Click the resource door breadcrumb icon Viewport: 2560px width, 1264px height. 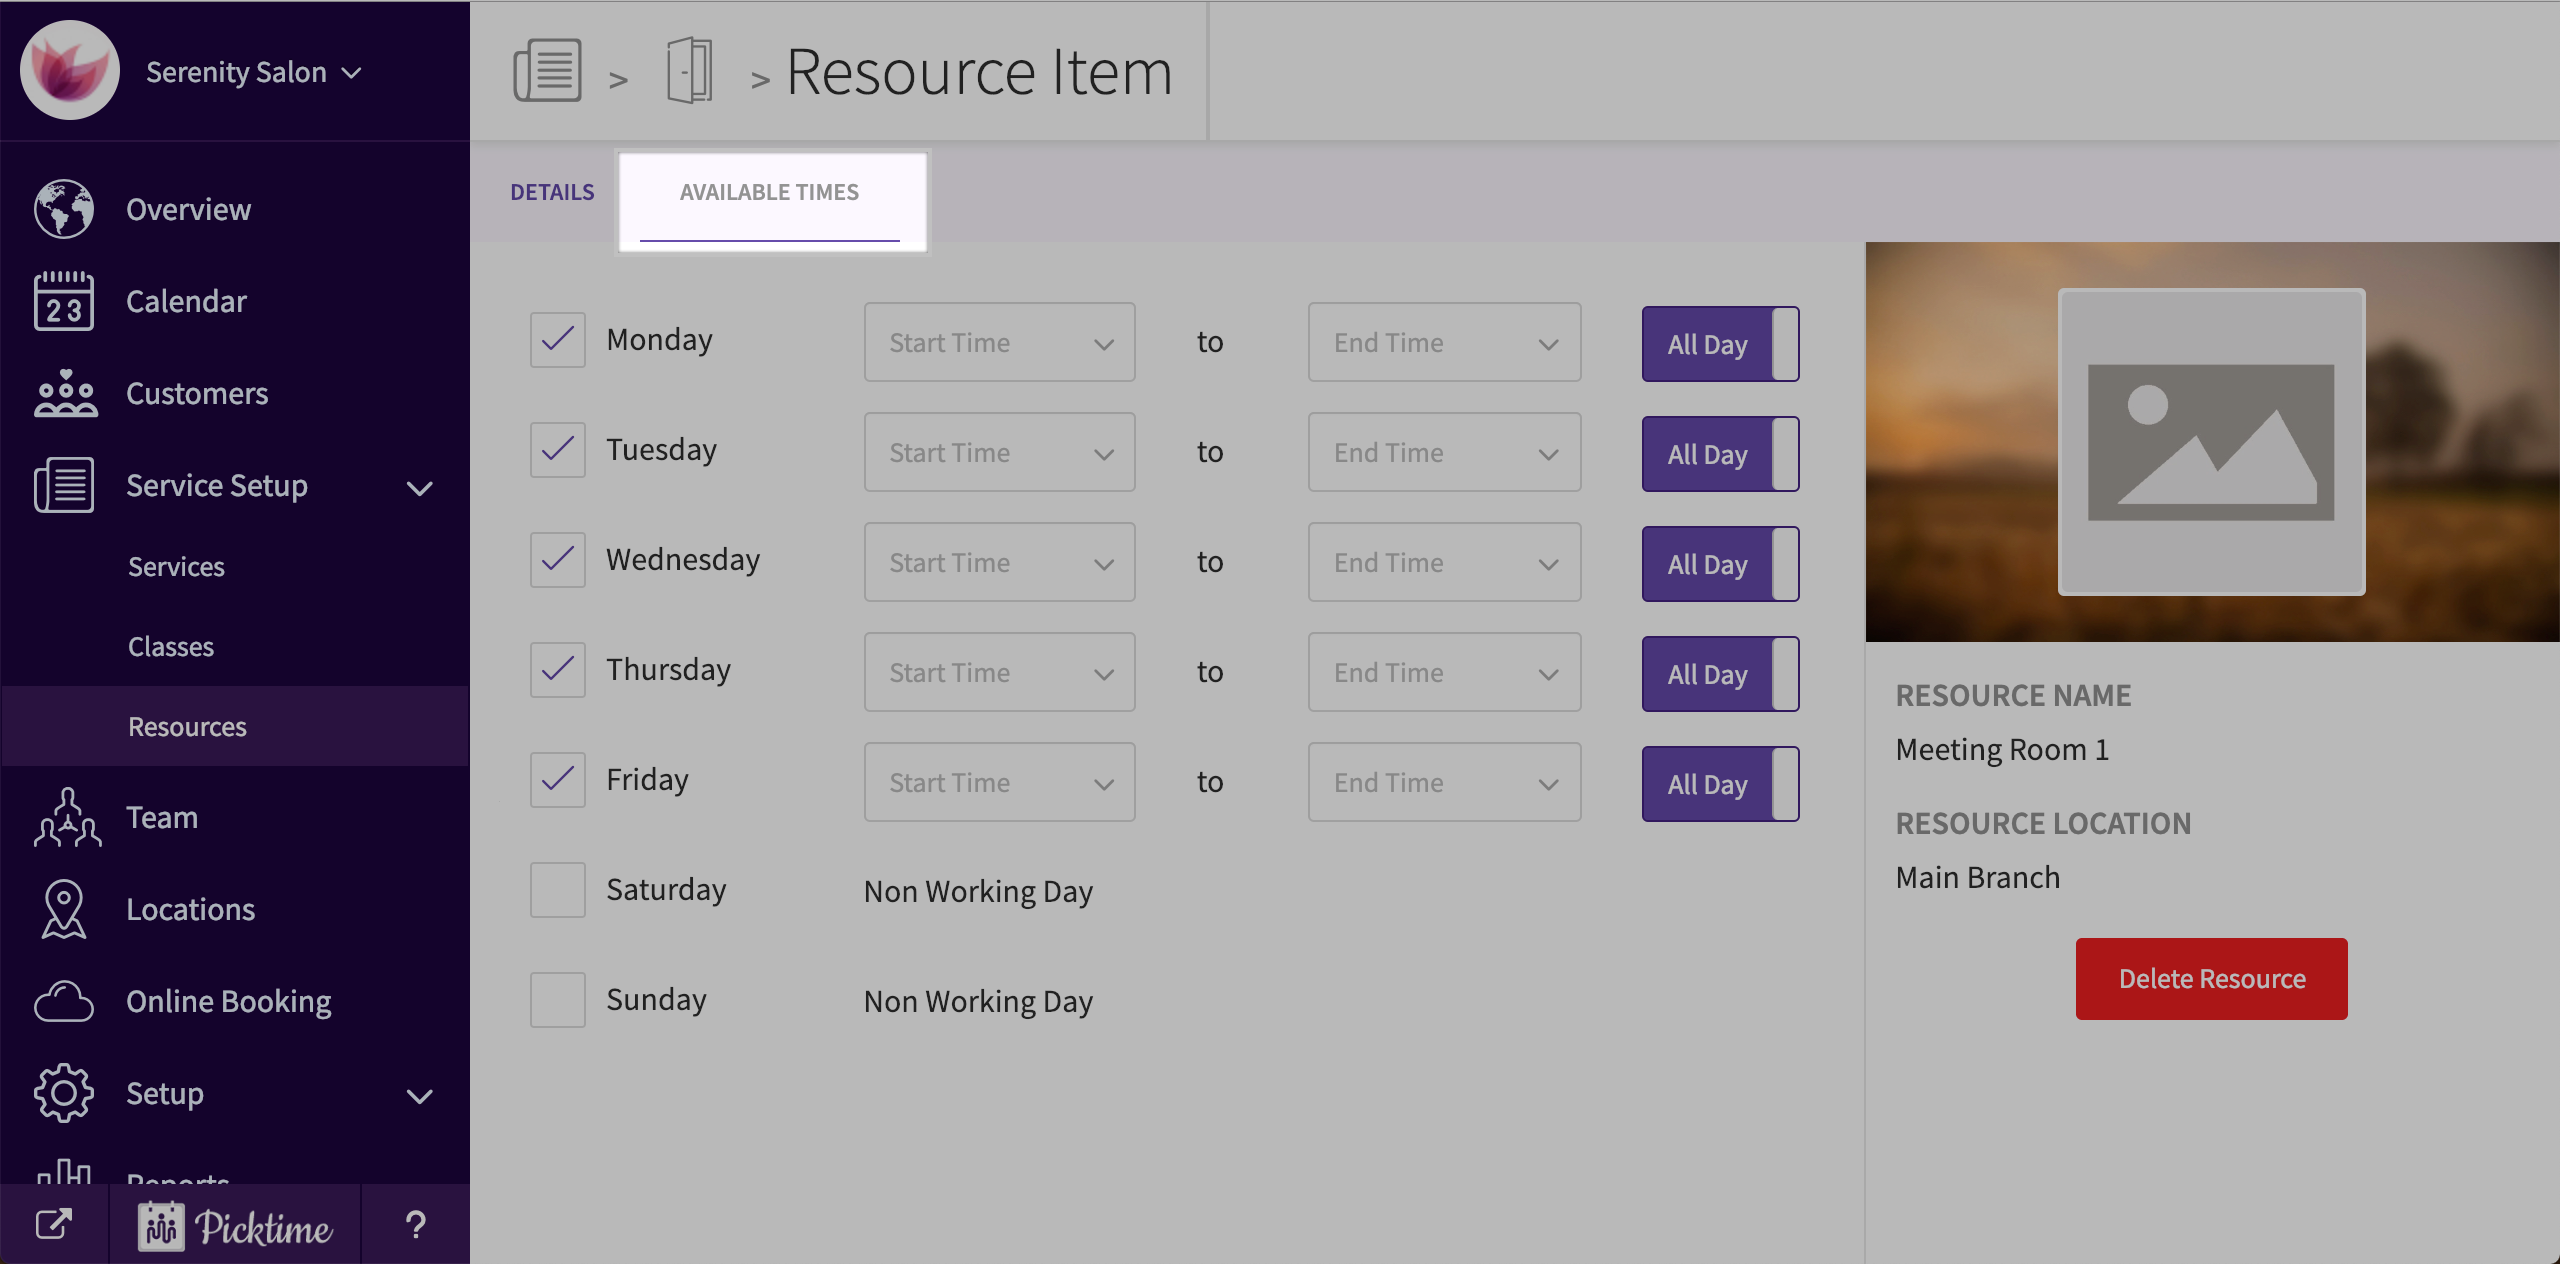click(x=689, y=70)
